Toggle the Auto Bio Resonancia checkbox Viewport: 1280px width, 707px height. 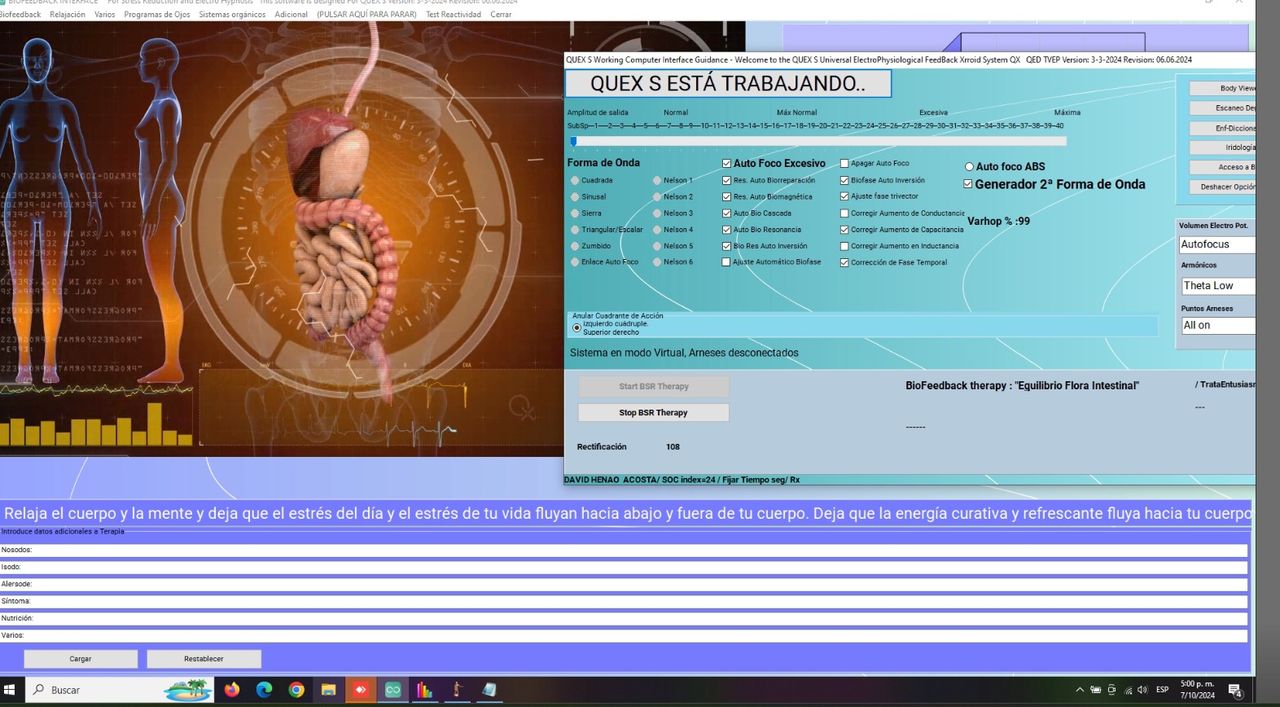(726, 230)
